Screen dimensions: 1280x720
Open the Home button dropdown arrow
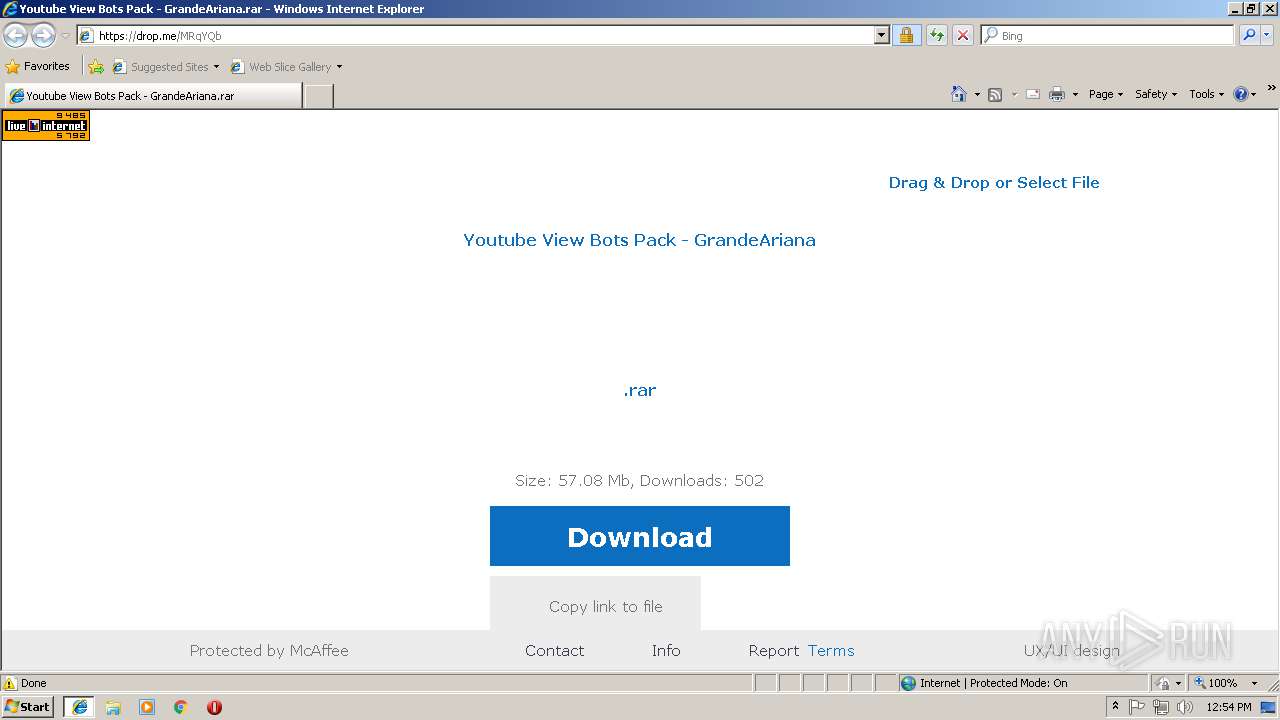click(977, 94)
